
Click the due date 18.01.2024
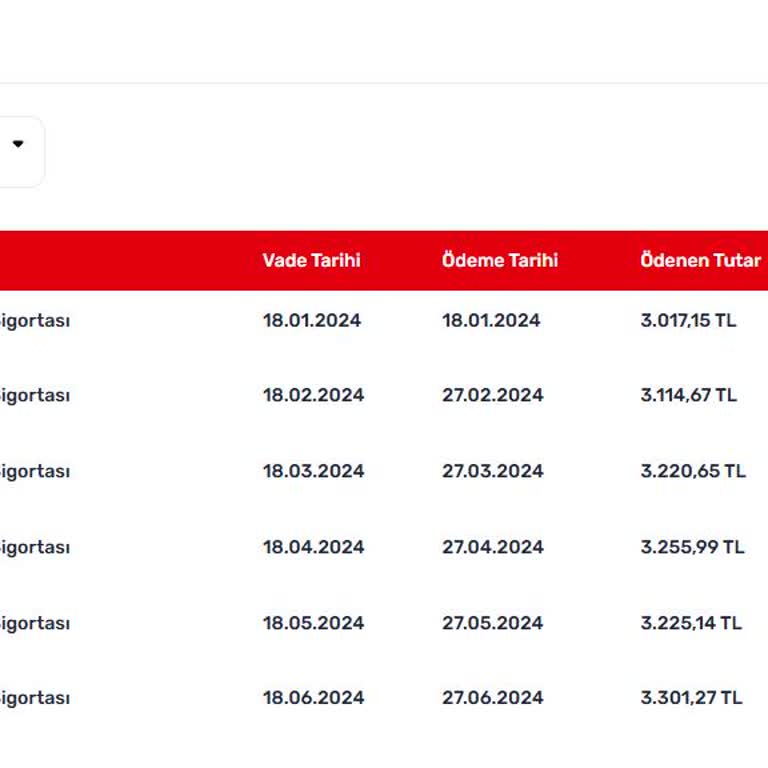click(x=311, y=321)
